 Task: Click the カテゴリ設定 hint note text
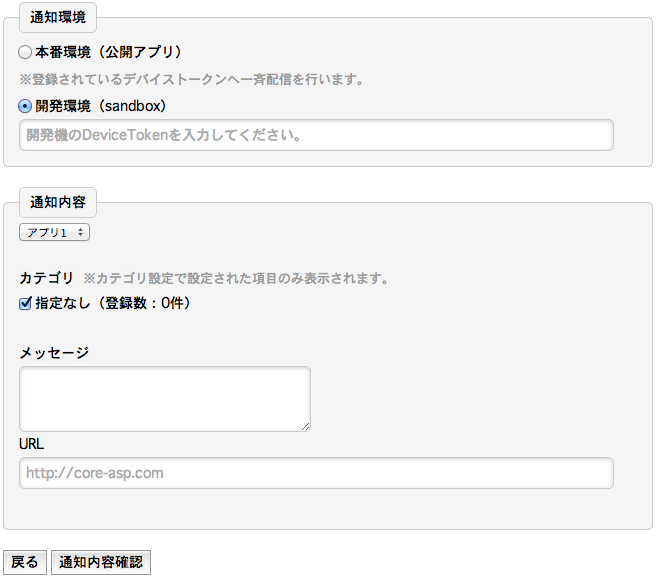(x=235, y=278)
